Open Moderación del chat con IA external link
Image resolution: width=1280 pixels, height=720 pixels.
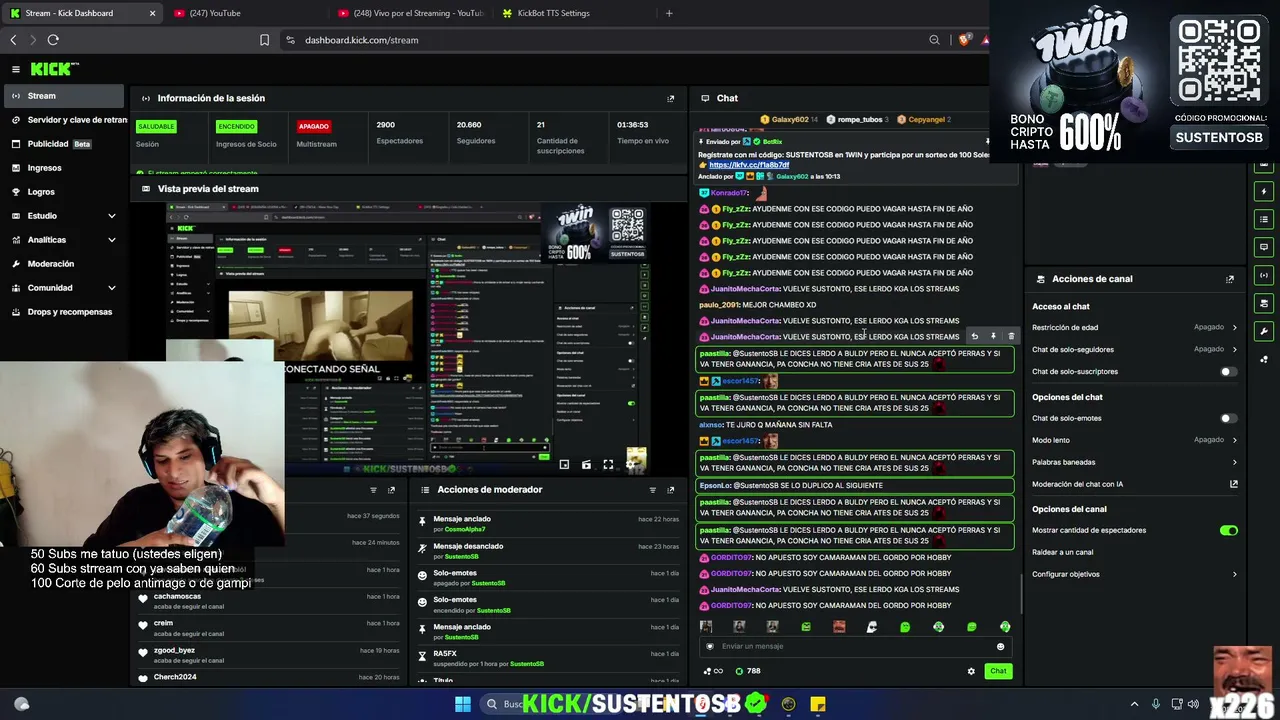tap(1234, 484)
